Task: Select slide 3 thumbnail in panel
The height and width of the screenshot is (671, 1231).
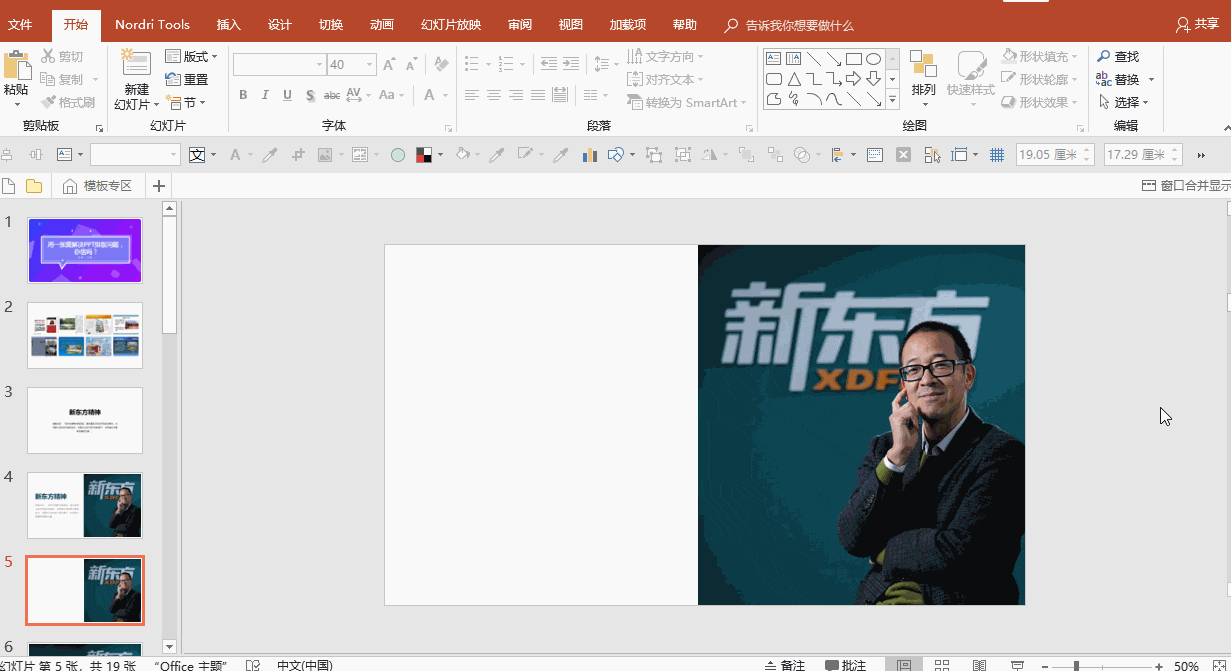Action: coord(85,420)
